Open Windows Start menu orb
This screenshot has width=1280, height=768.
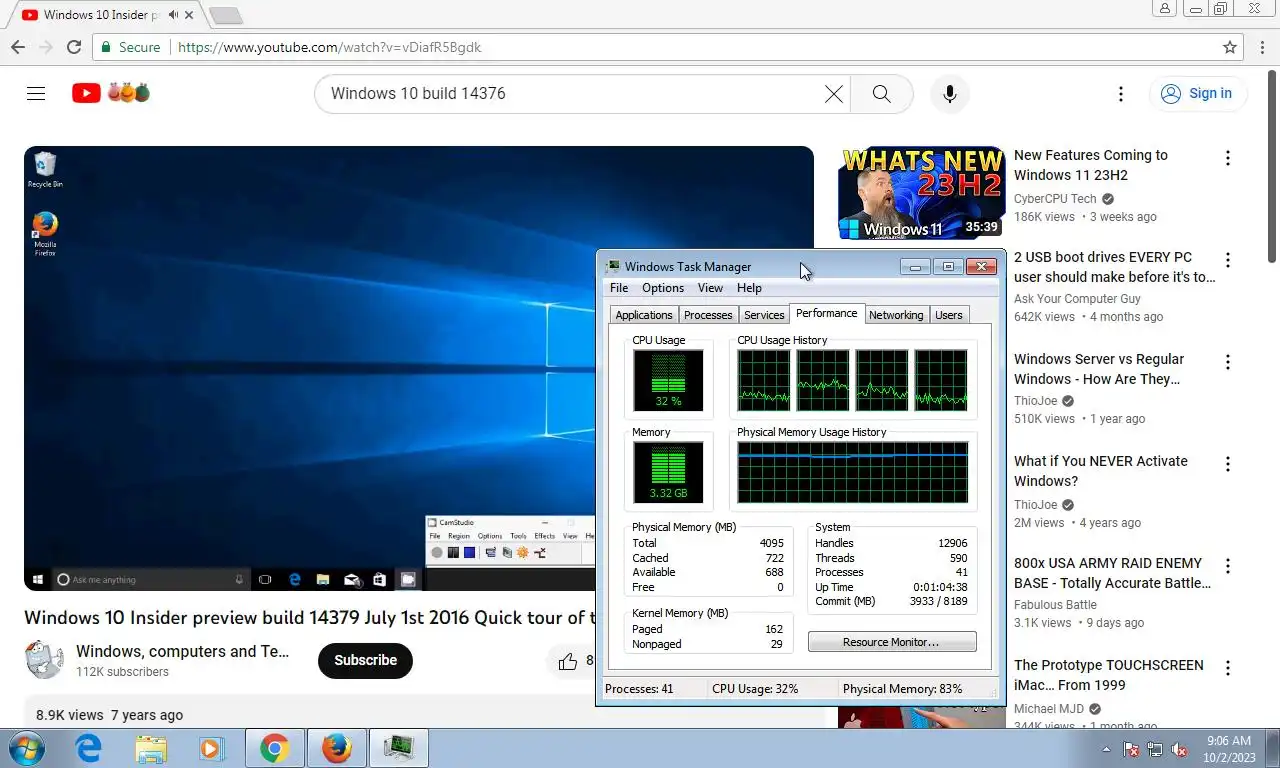pyautogui.click(x=25, y=748)
